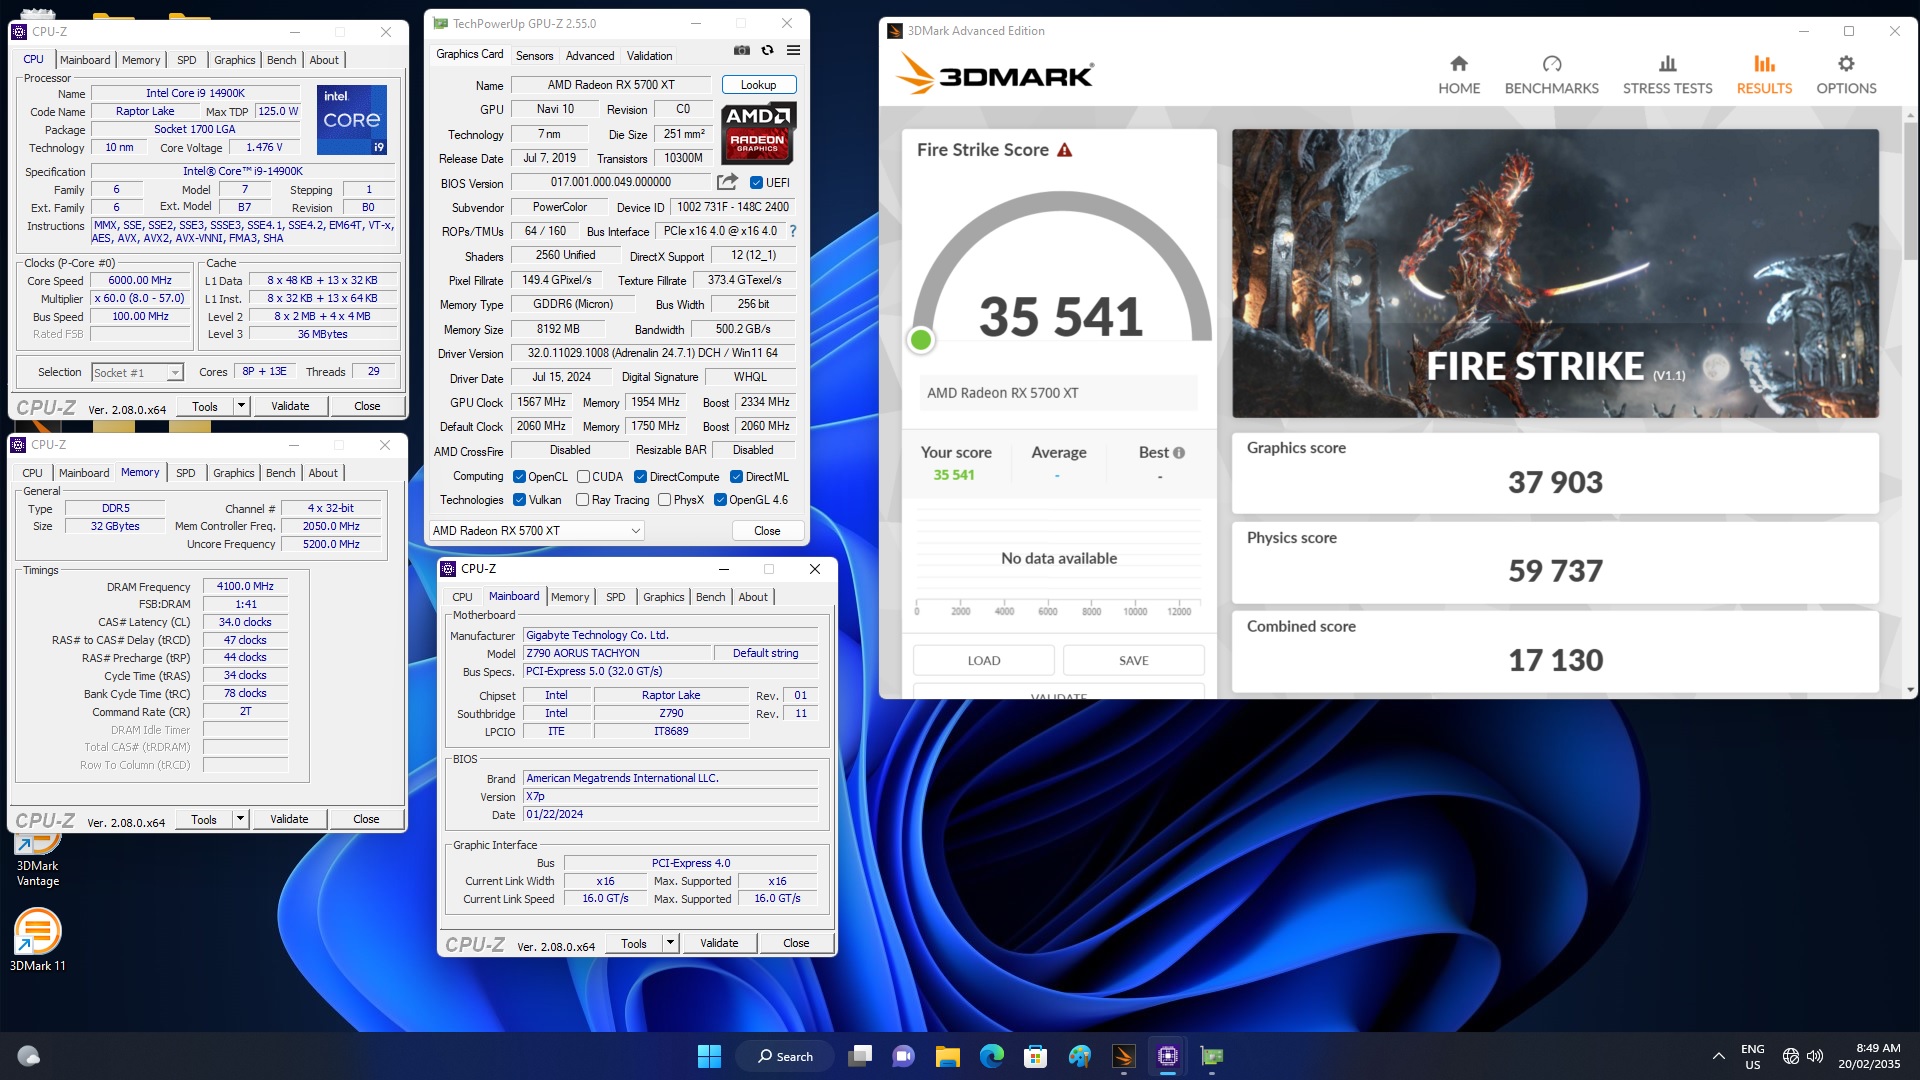Open File Explorer from the taskbar
This screenshot has height=1080, width=1920.
(x=947, y=1056)
